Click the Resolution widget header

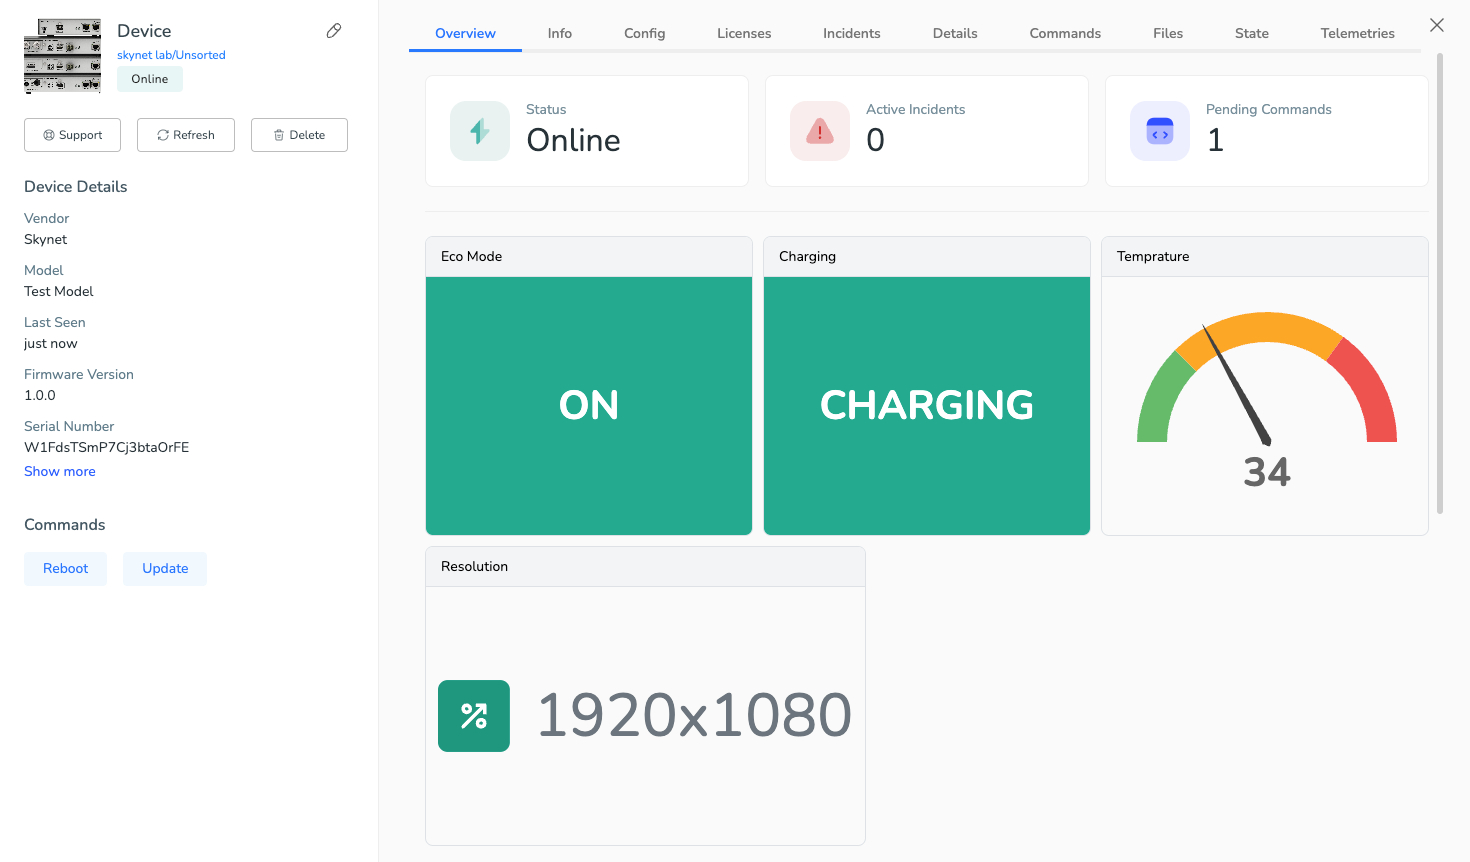point(645,567)
